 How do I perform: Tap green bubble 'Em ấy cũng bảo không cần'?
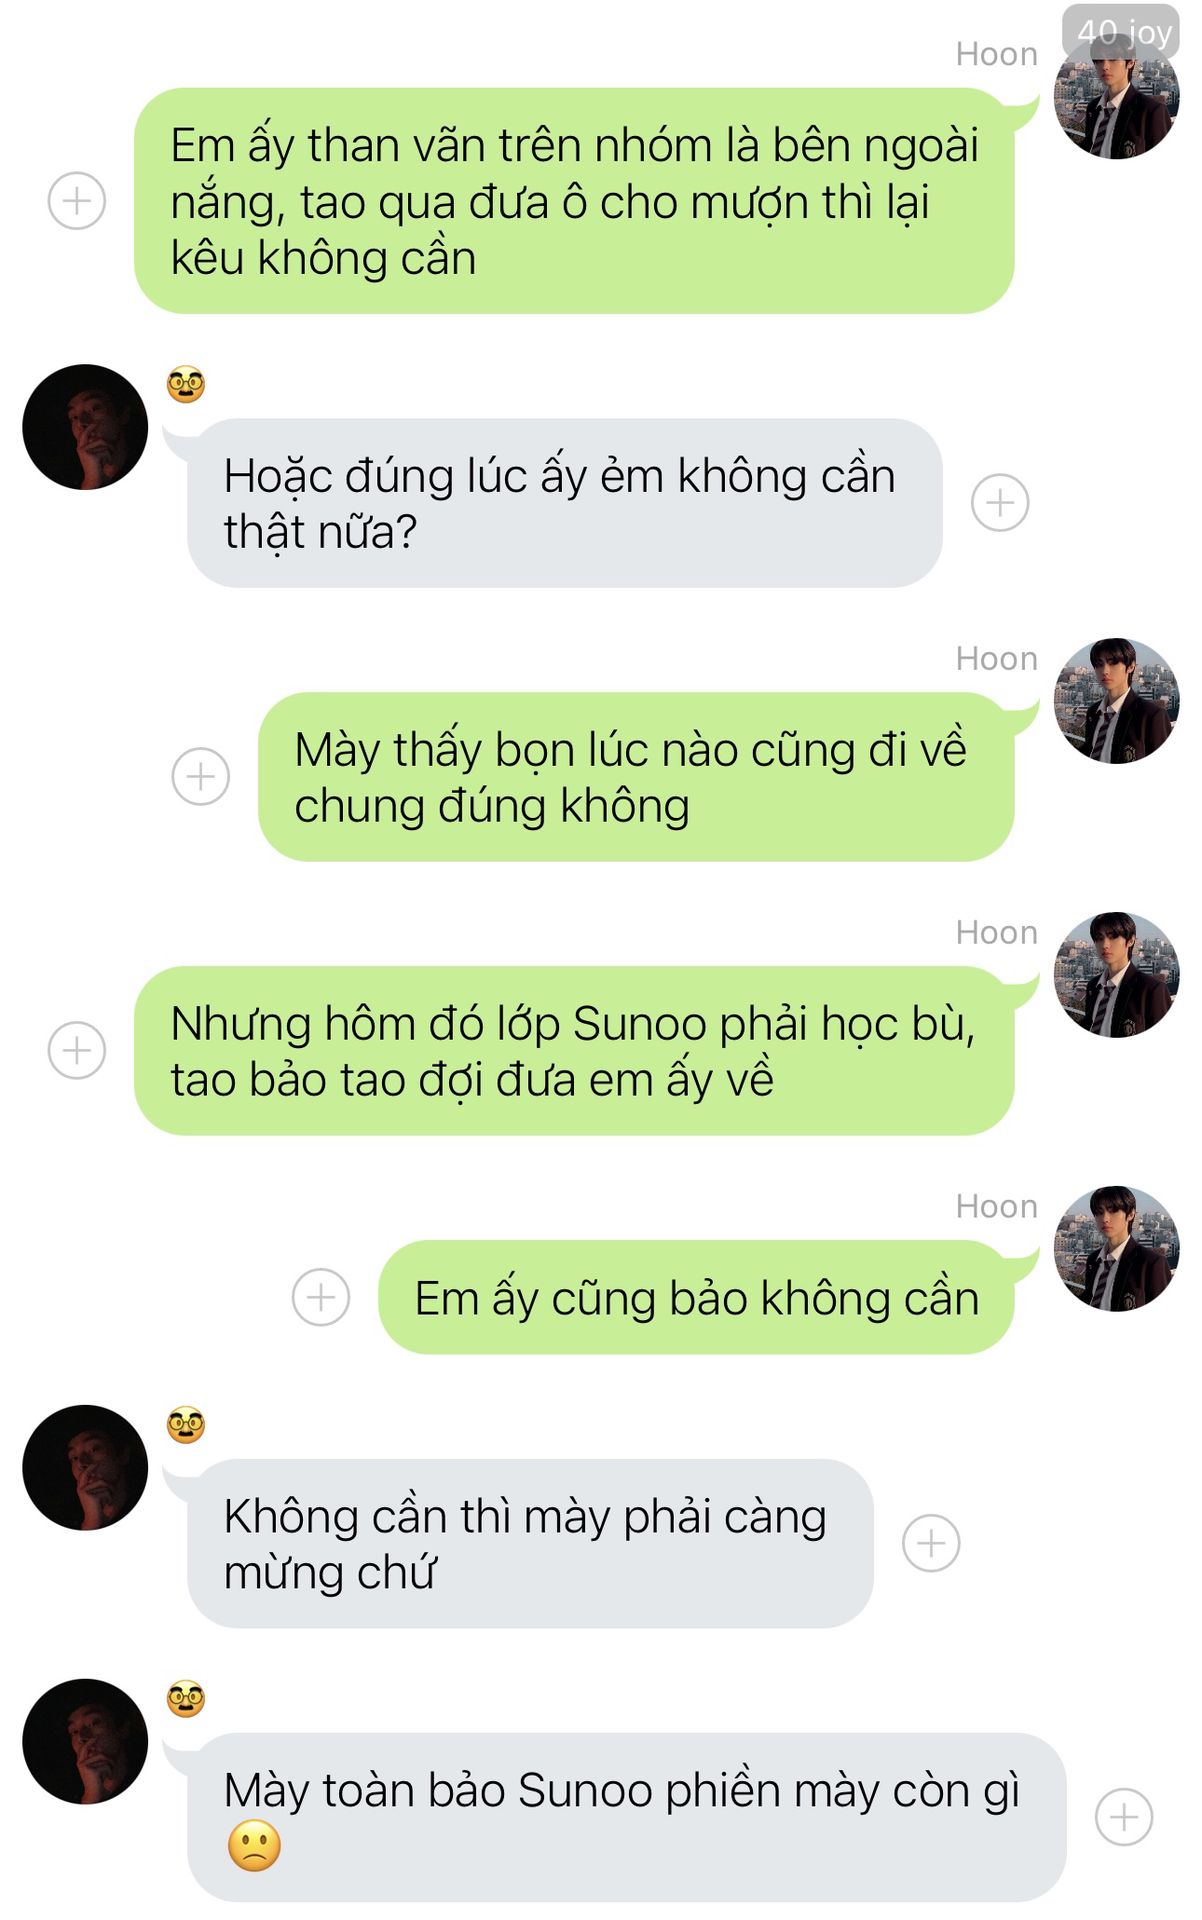[696, 1297]
